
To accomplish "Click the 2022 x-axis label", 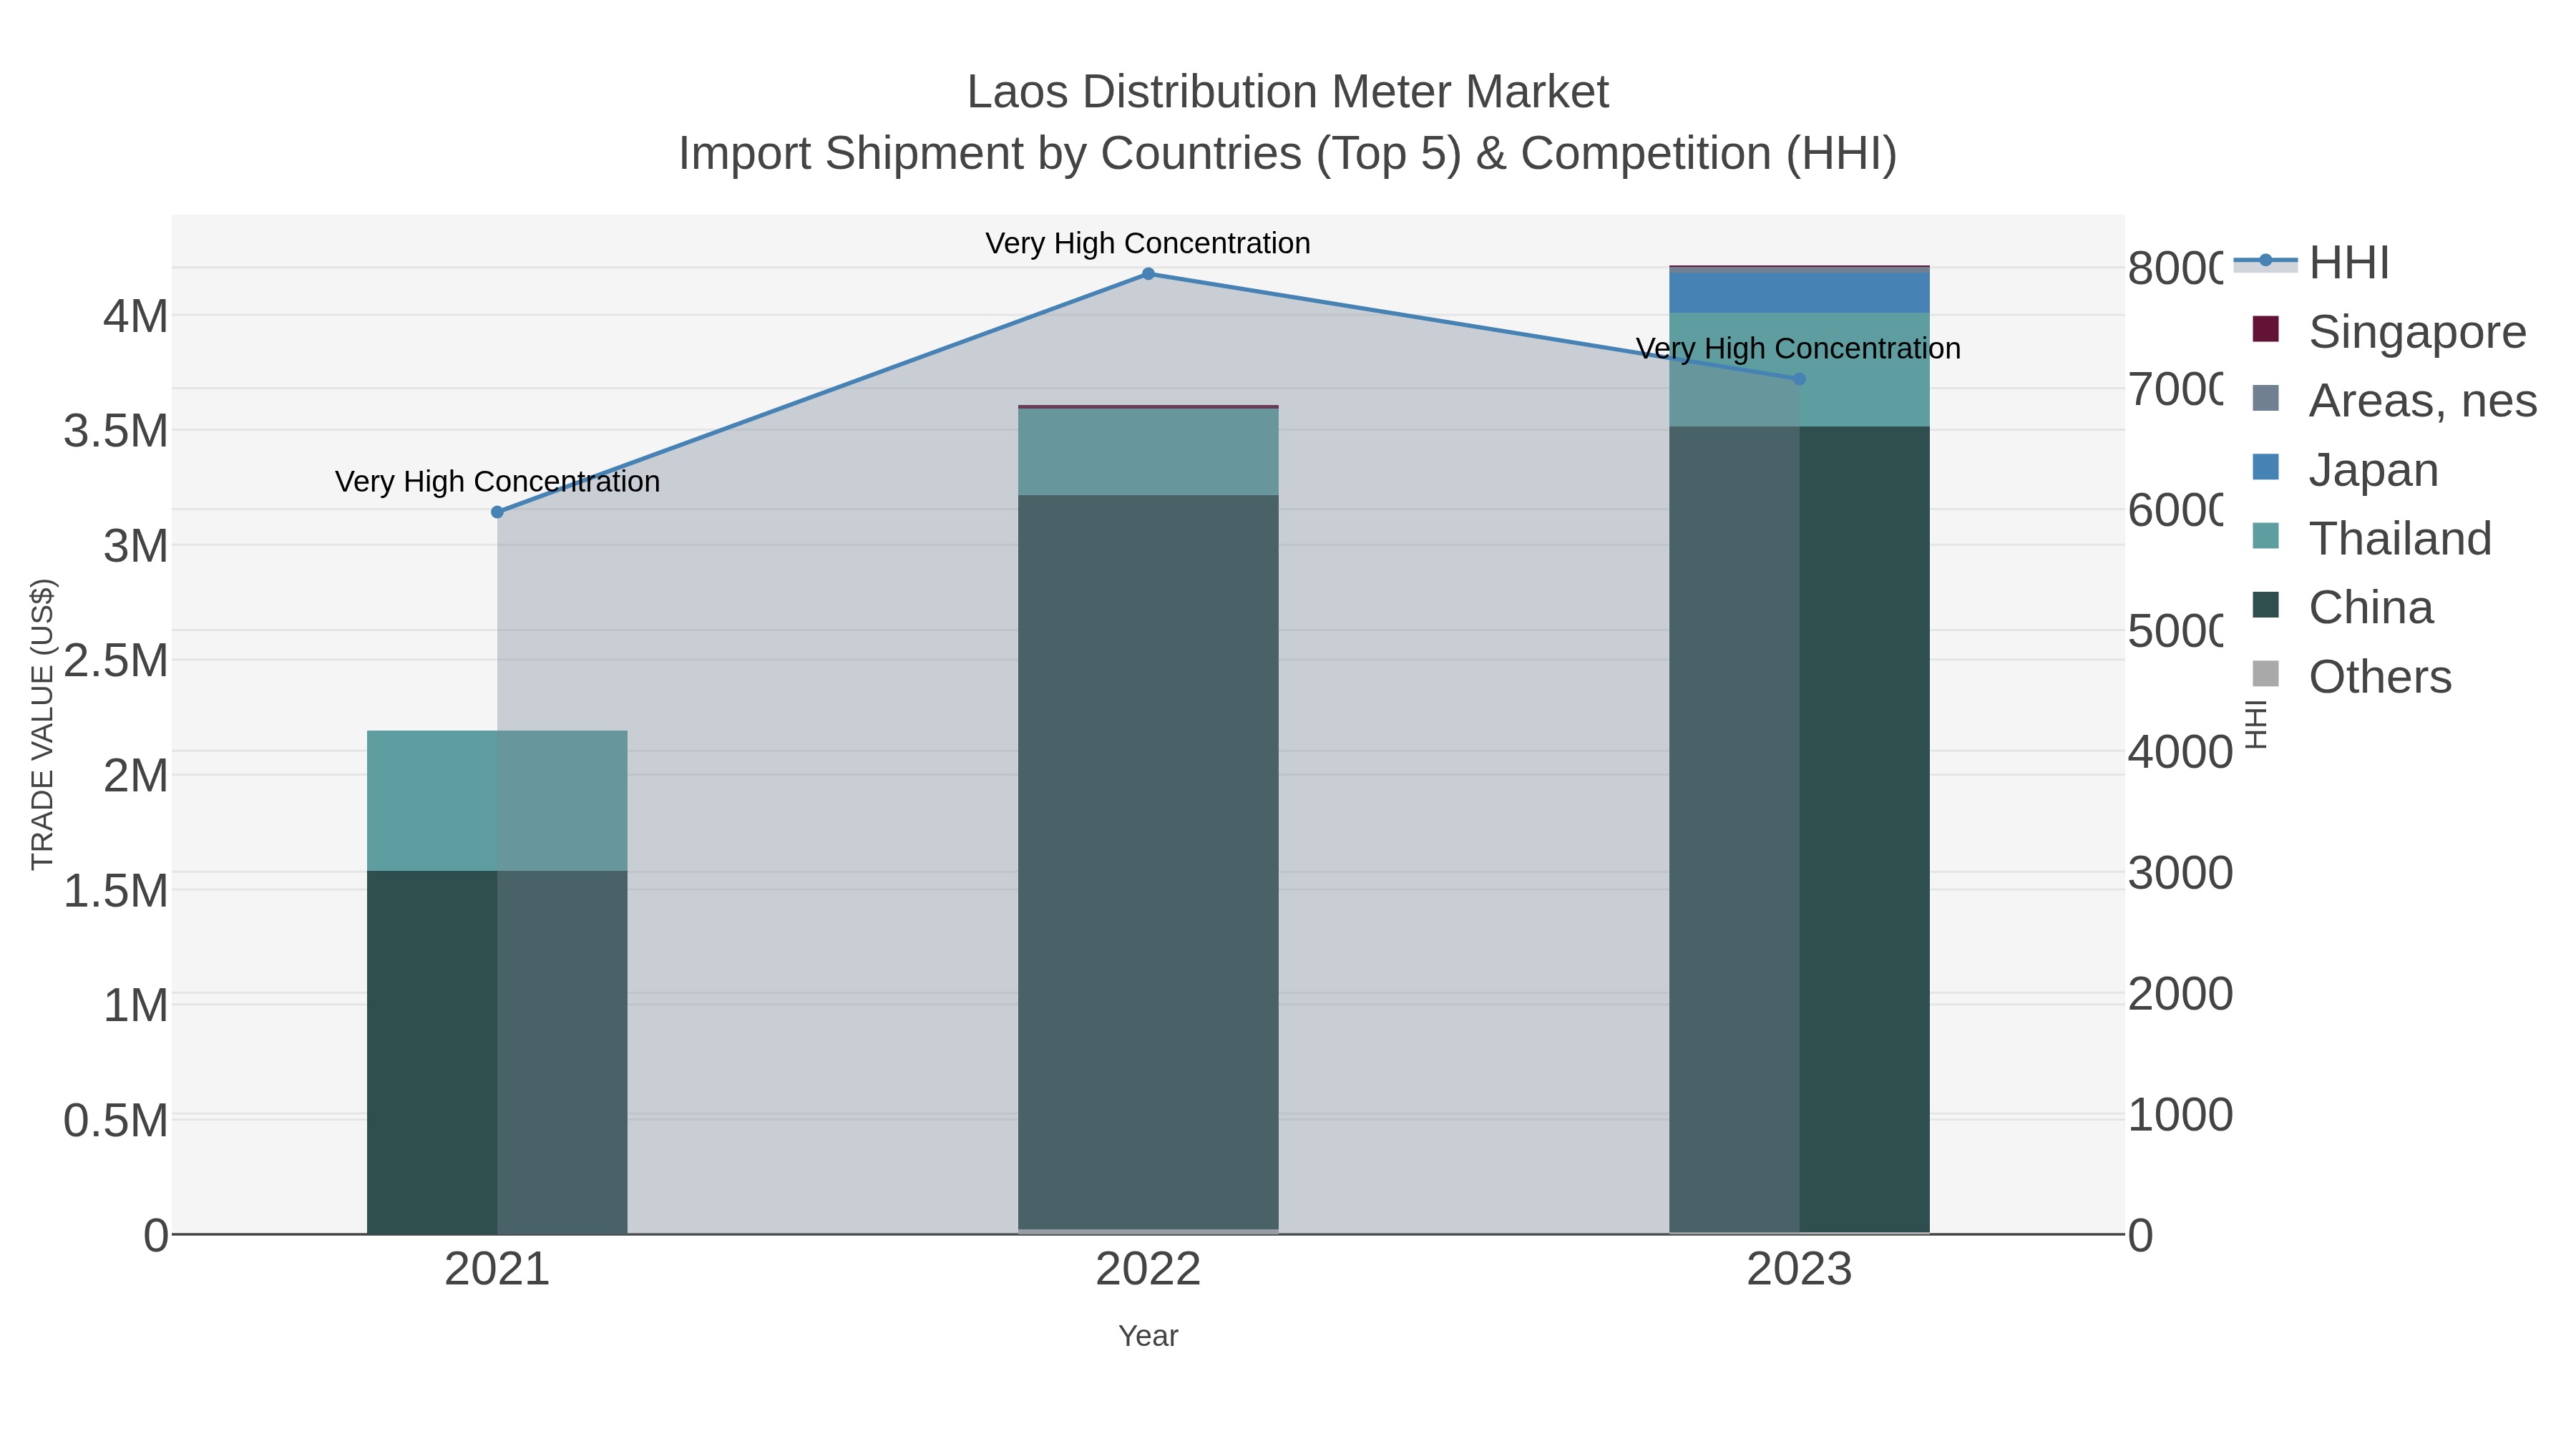I will point(1148,1270).
